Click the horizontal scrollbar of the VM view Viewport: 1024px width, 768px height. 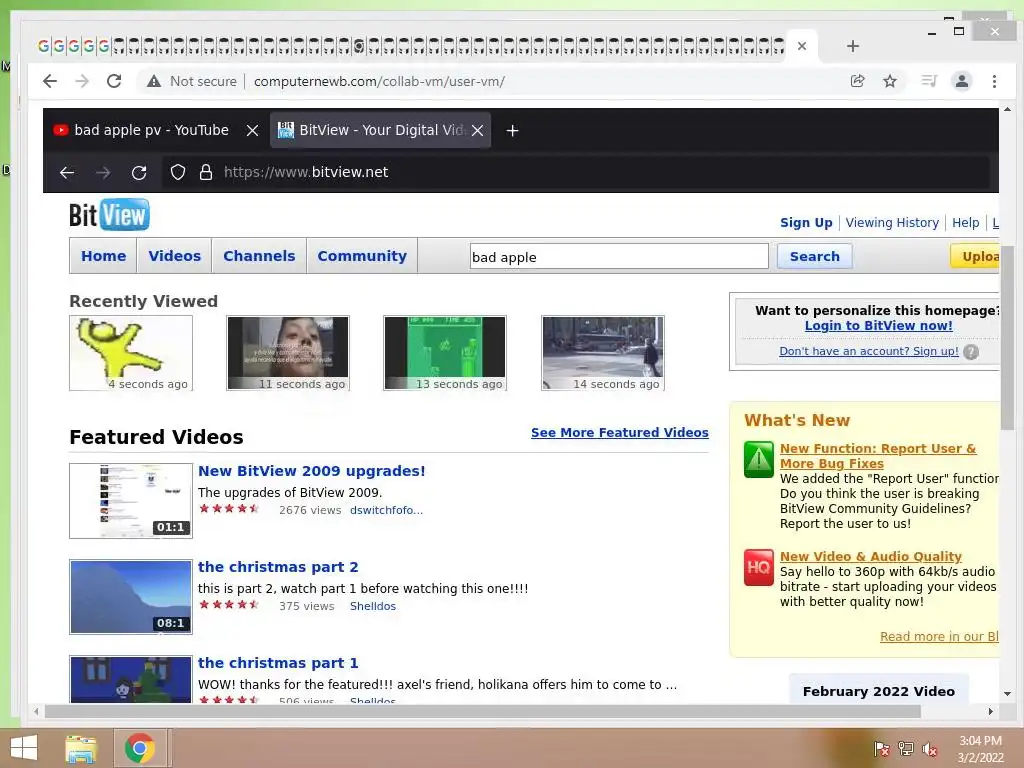tap(483, 712)
